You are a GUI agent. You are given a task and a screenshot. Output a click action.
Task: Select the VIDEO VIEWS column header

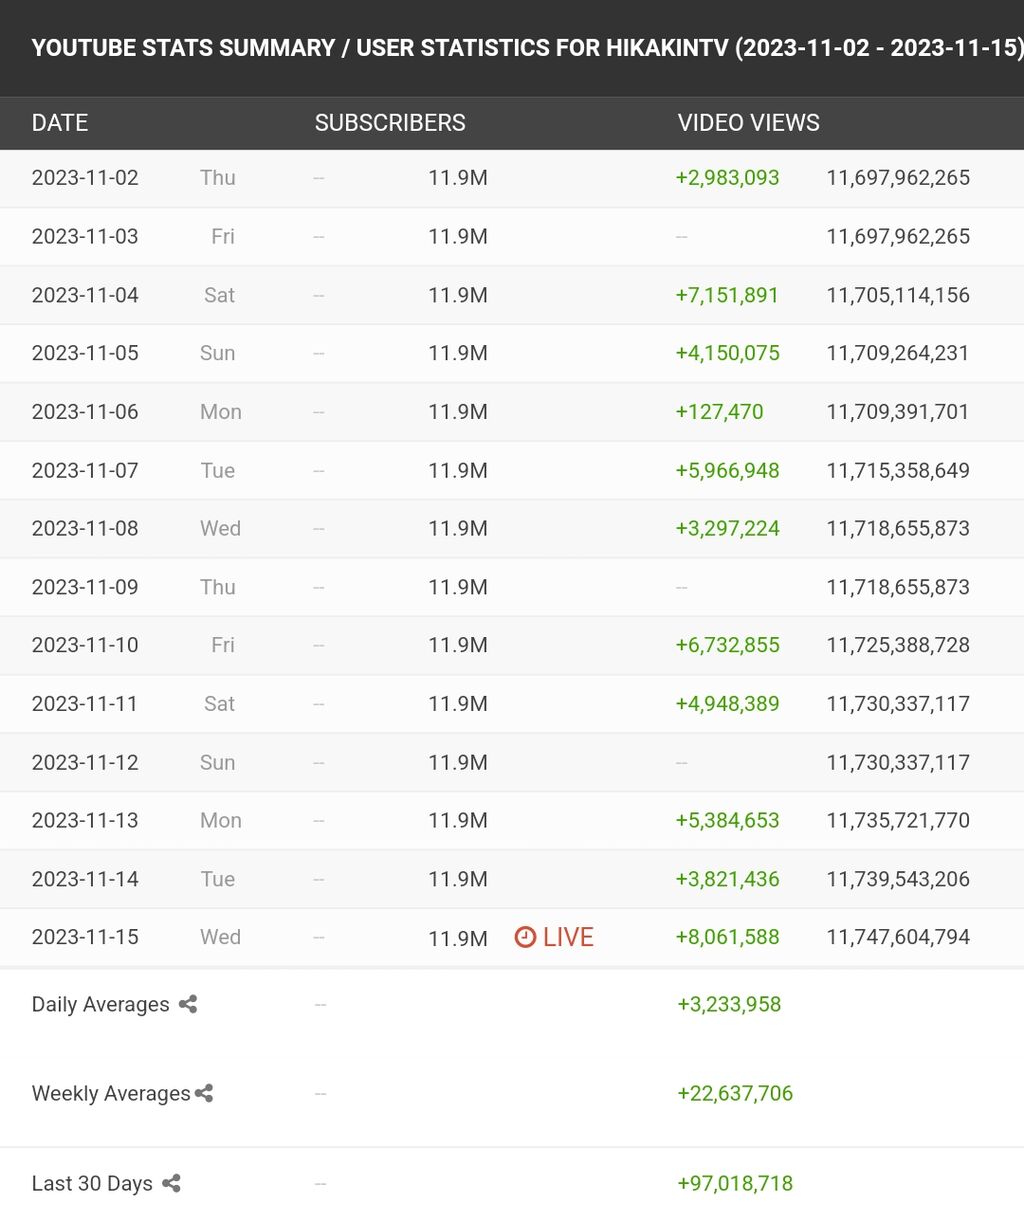[x=748, y=123]
